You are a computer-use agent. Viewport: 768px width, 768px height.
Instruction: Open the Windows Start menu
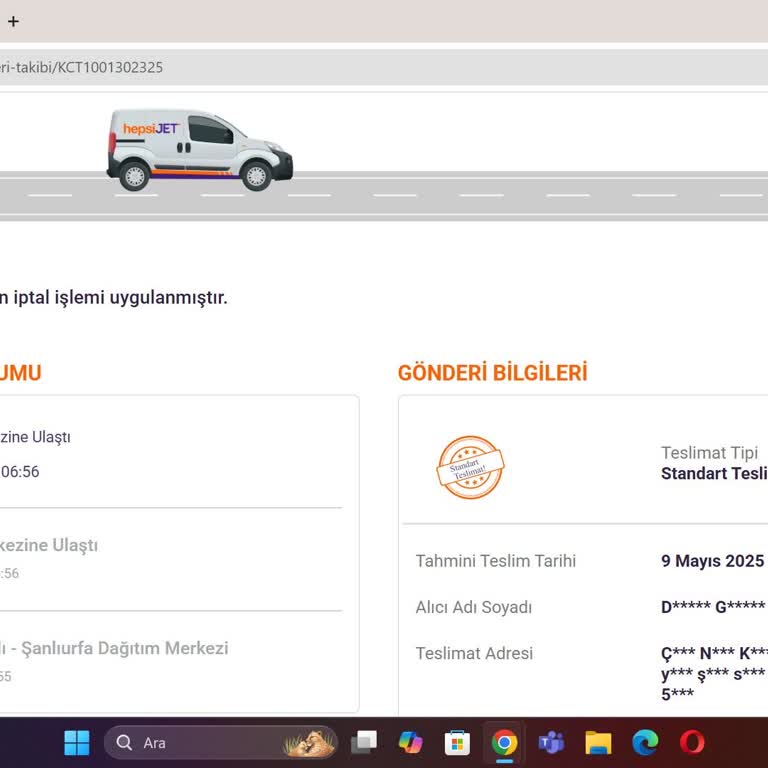(77, 743)
